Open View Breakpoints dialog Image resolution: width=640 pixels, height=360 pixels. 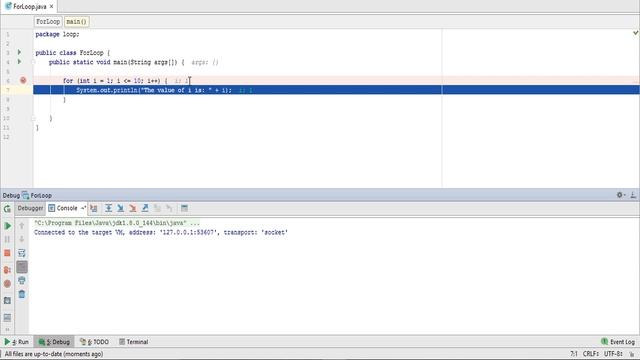[7, 270]
